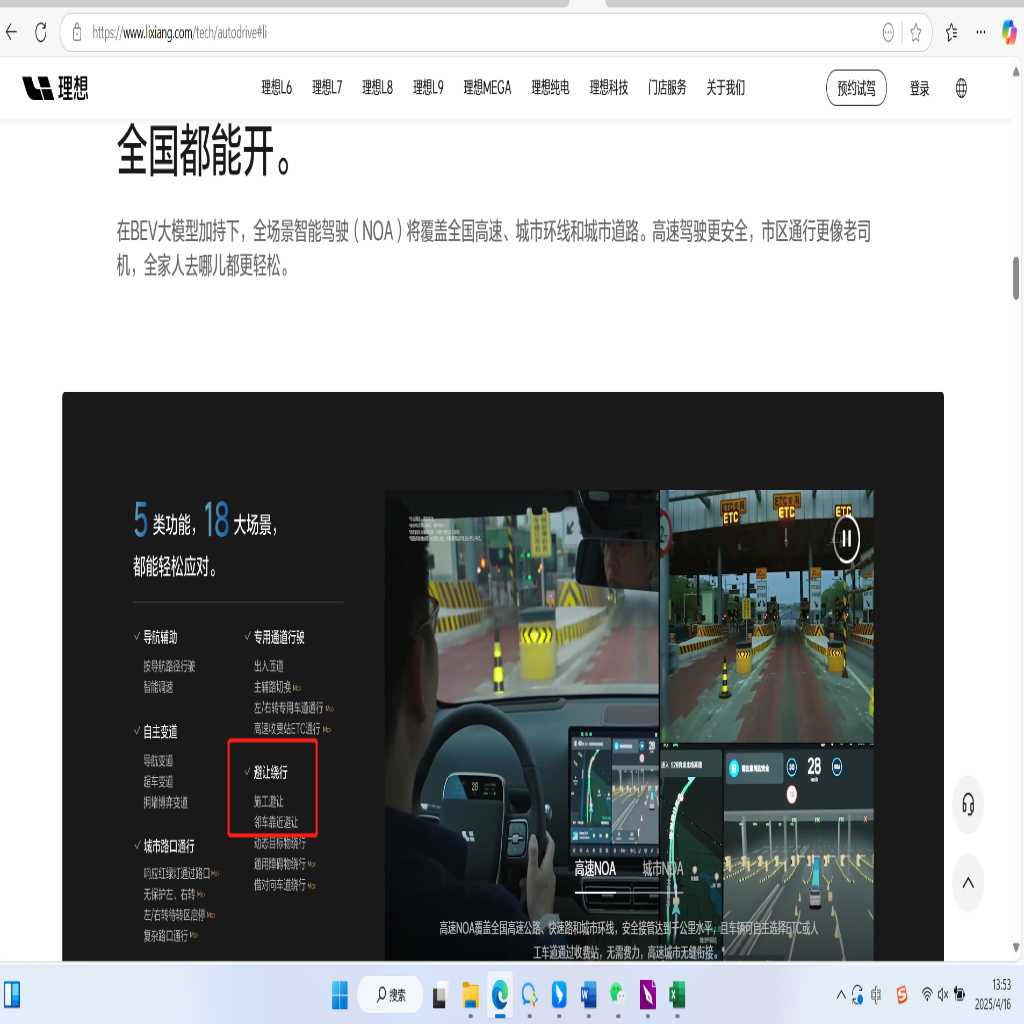Screen dimensions: 1024x1024
Task: Toggle the muted volume tray icon
Action: [x=942, y=995]
